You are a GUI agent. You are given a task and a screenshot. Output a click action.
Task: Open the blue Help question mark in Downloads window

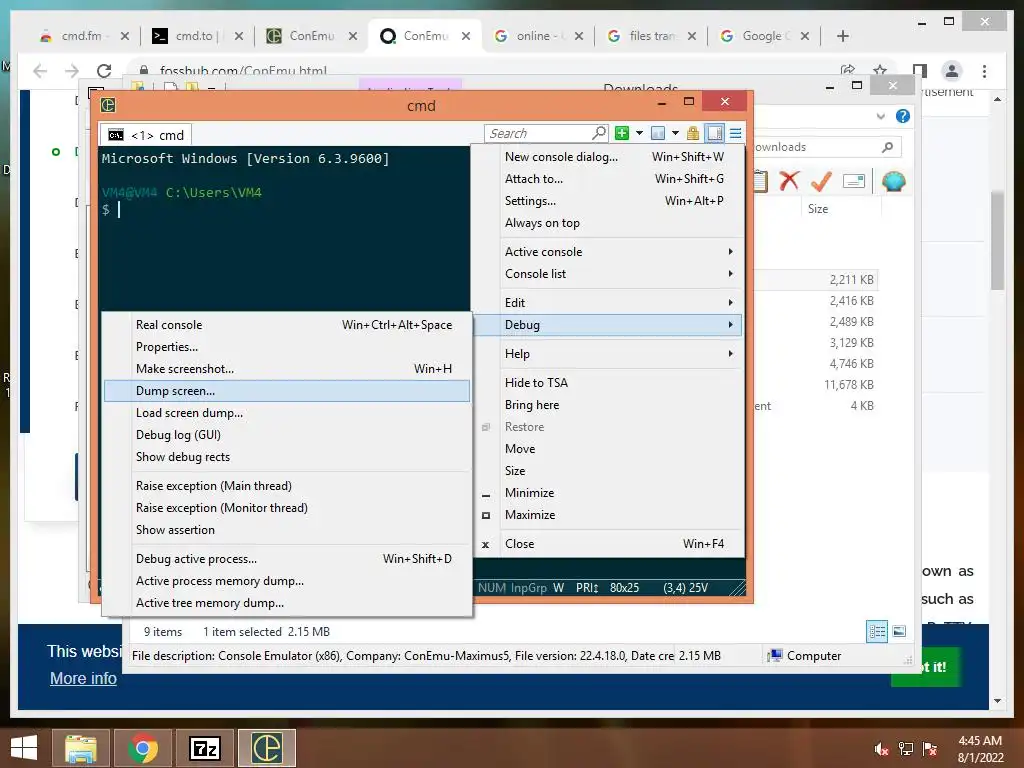coord(903,116)
